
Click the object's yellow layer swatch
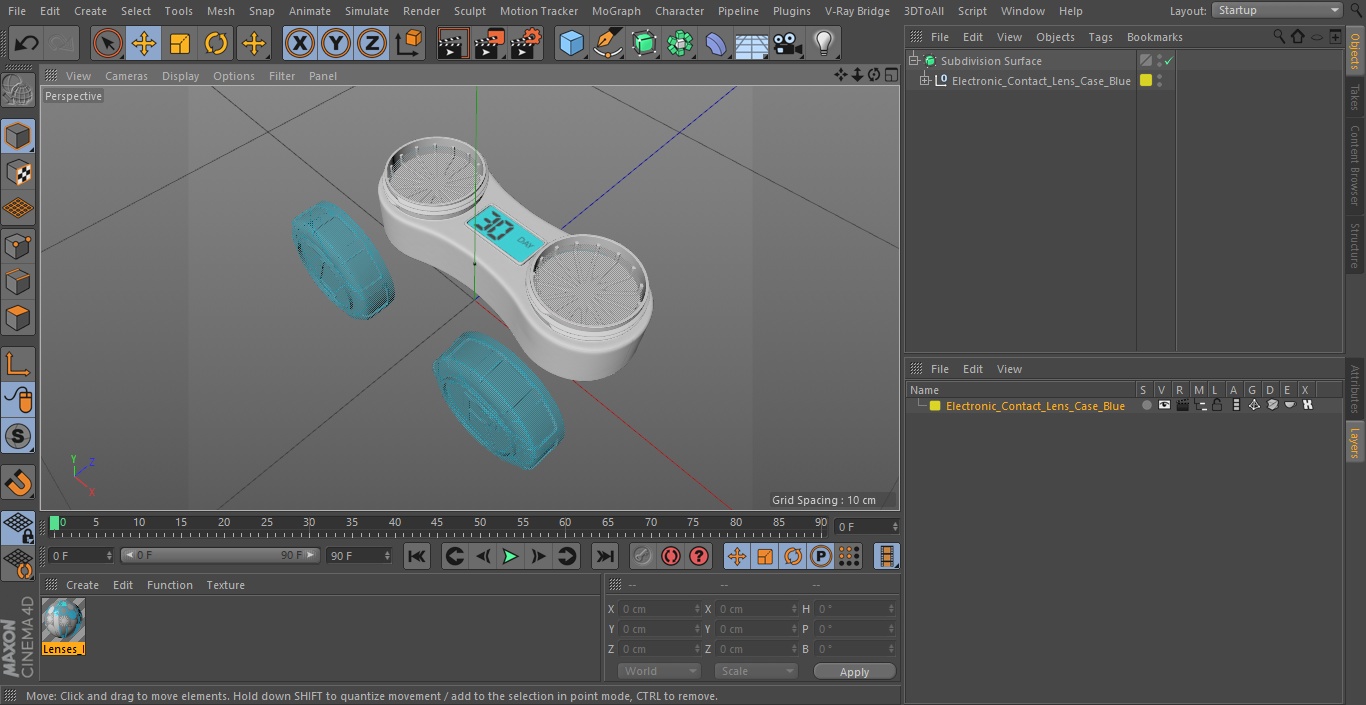(x=1146, y=81)
